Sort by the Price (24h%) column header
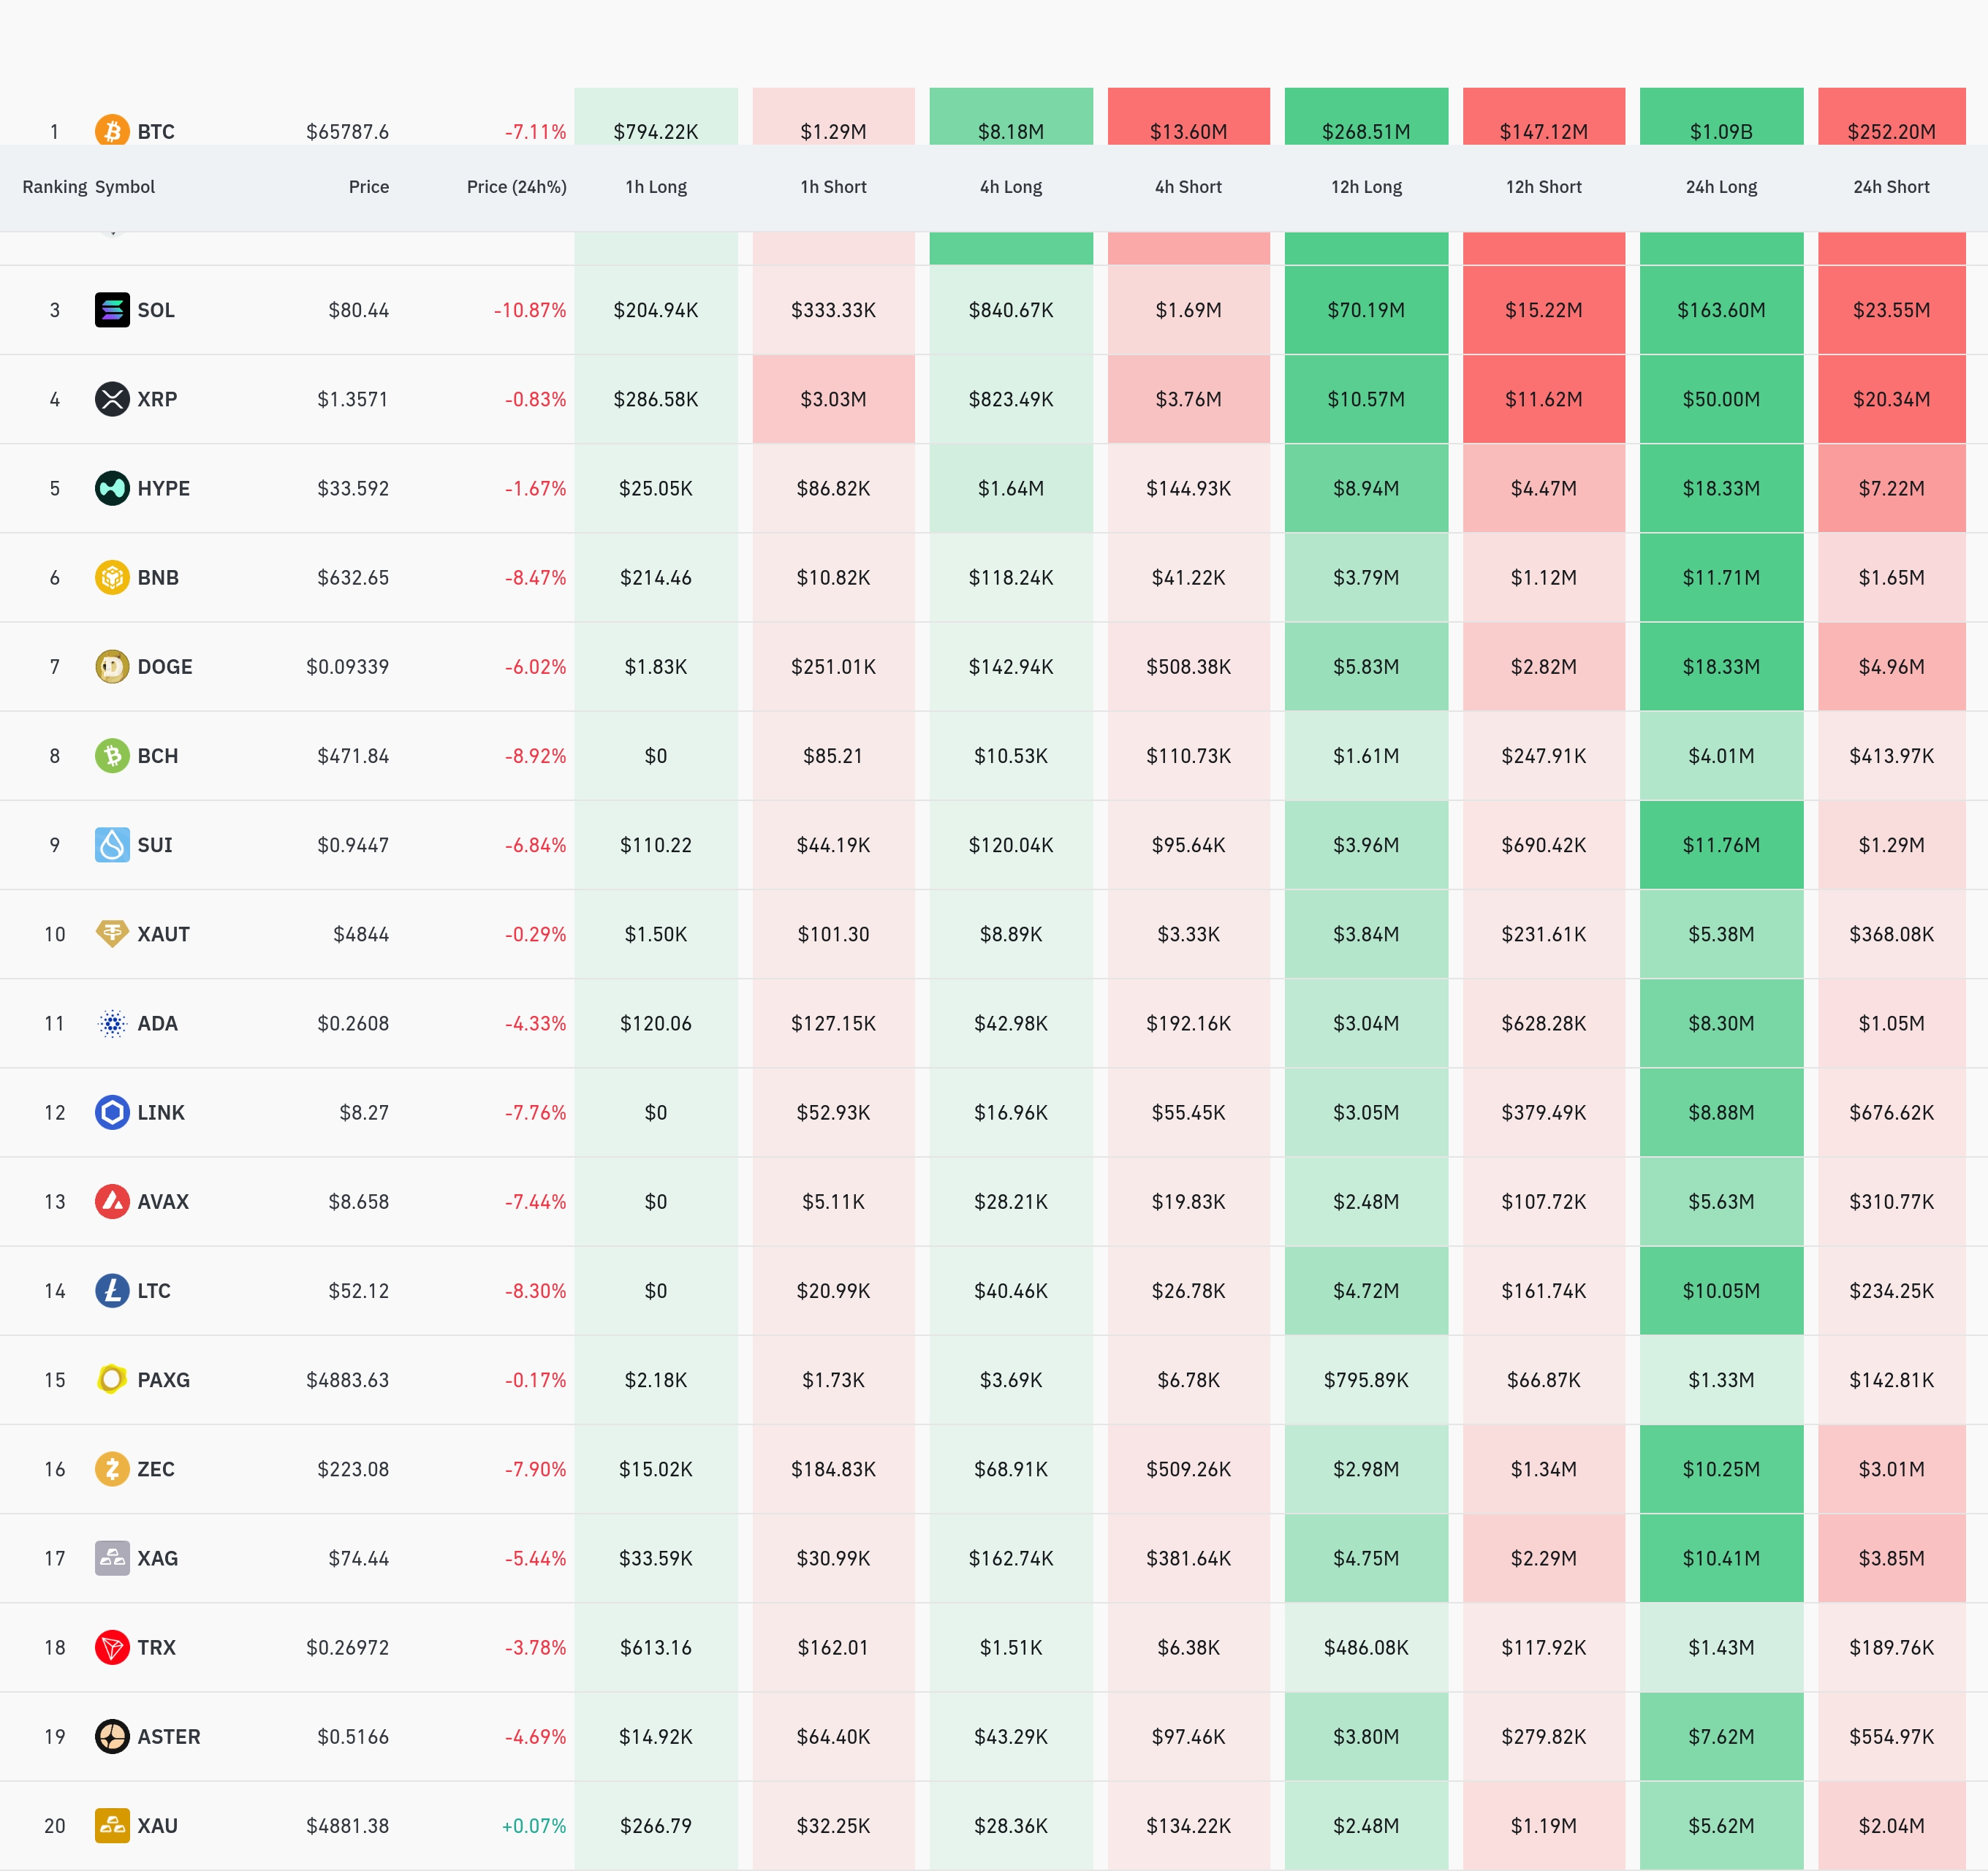The width and height of the screenshot is (1988, 1871). click(516, 187)
